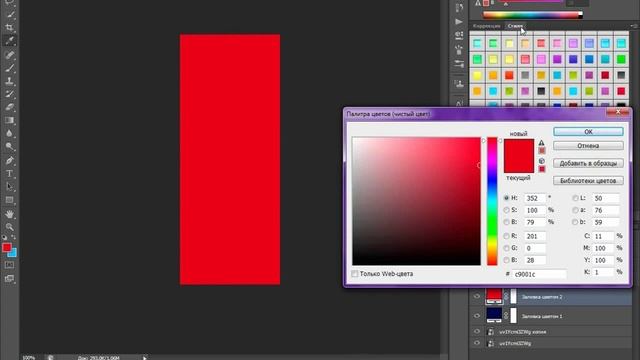This screenshot has height=360, width=640.
Task: Click the web-safe color cube icon
Action: click(x=542, y=161)
